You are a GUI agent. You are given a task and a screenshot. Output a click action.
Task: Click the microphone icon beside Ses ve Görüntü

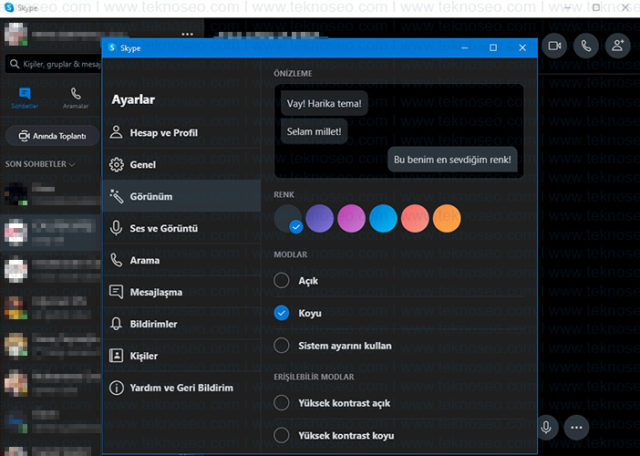pyautogui.click(x=116, y=228)
